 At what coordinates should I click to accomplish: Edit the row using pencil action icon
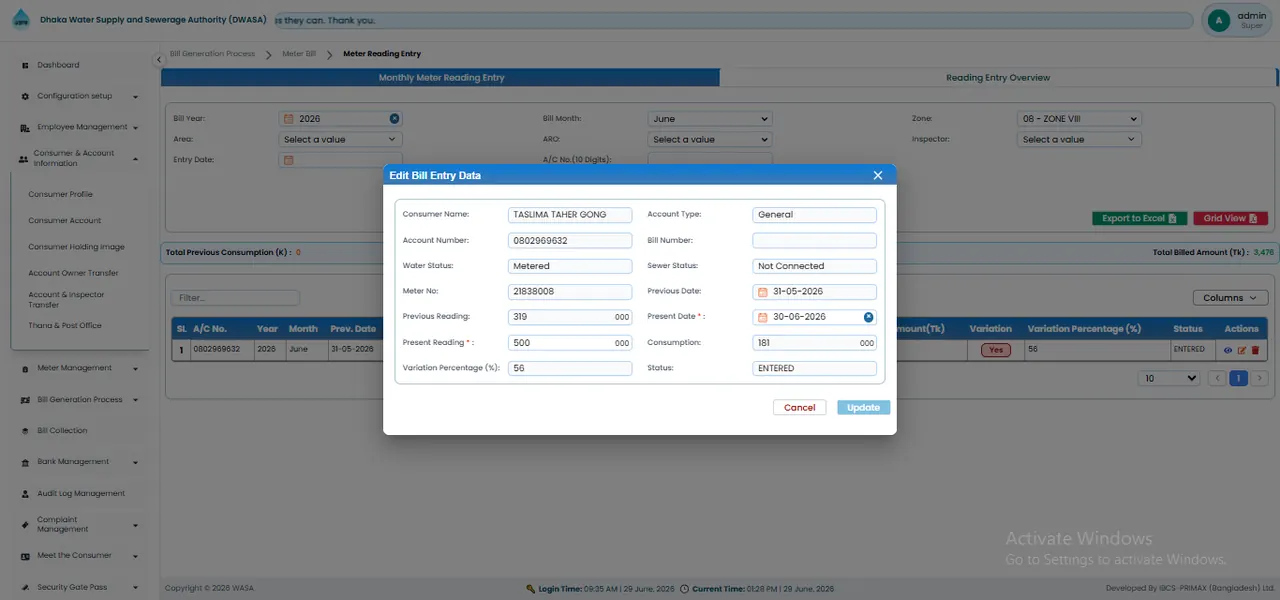pyautogui.click(x=1242, y=350)
